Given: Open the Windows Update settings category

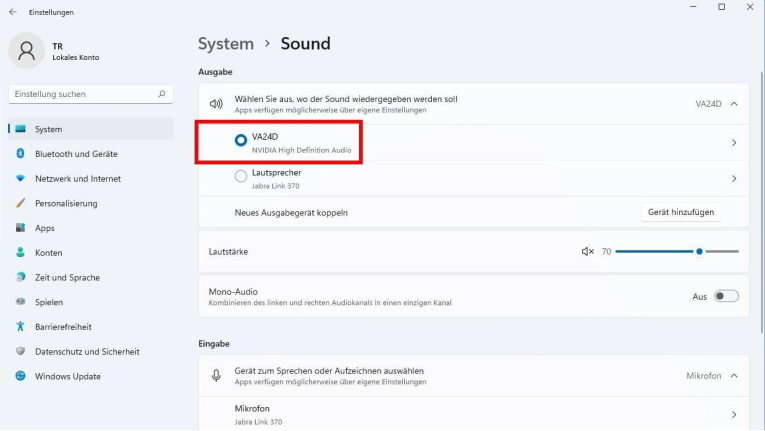Looking at the screenshot, I should [x=91, y=376].
